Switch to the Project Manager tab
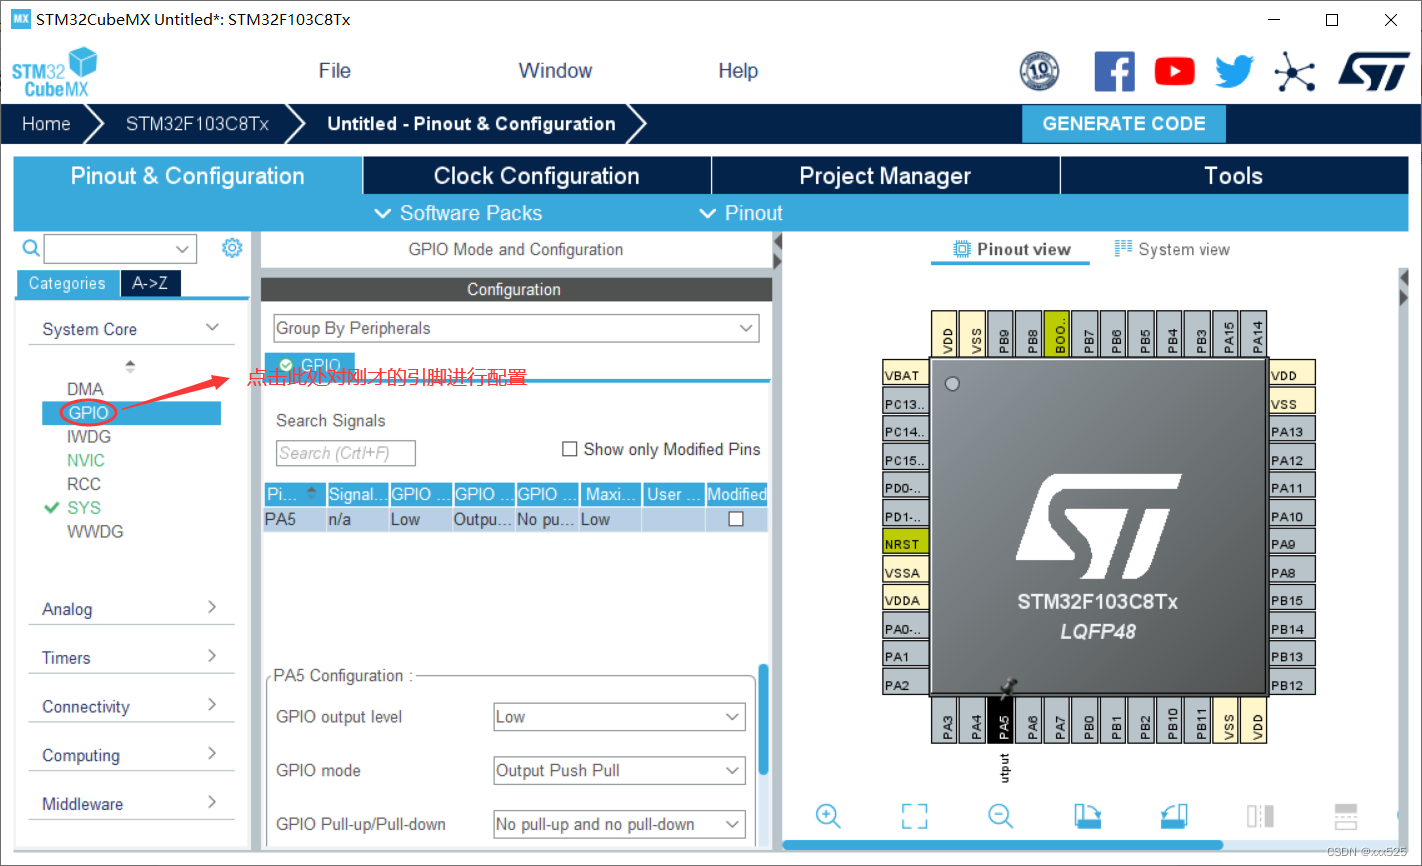The width and height of the screenshot is (1422, 866). (x=886, y=176)
